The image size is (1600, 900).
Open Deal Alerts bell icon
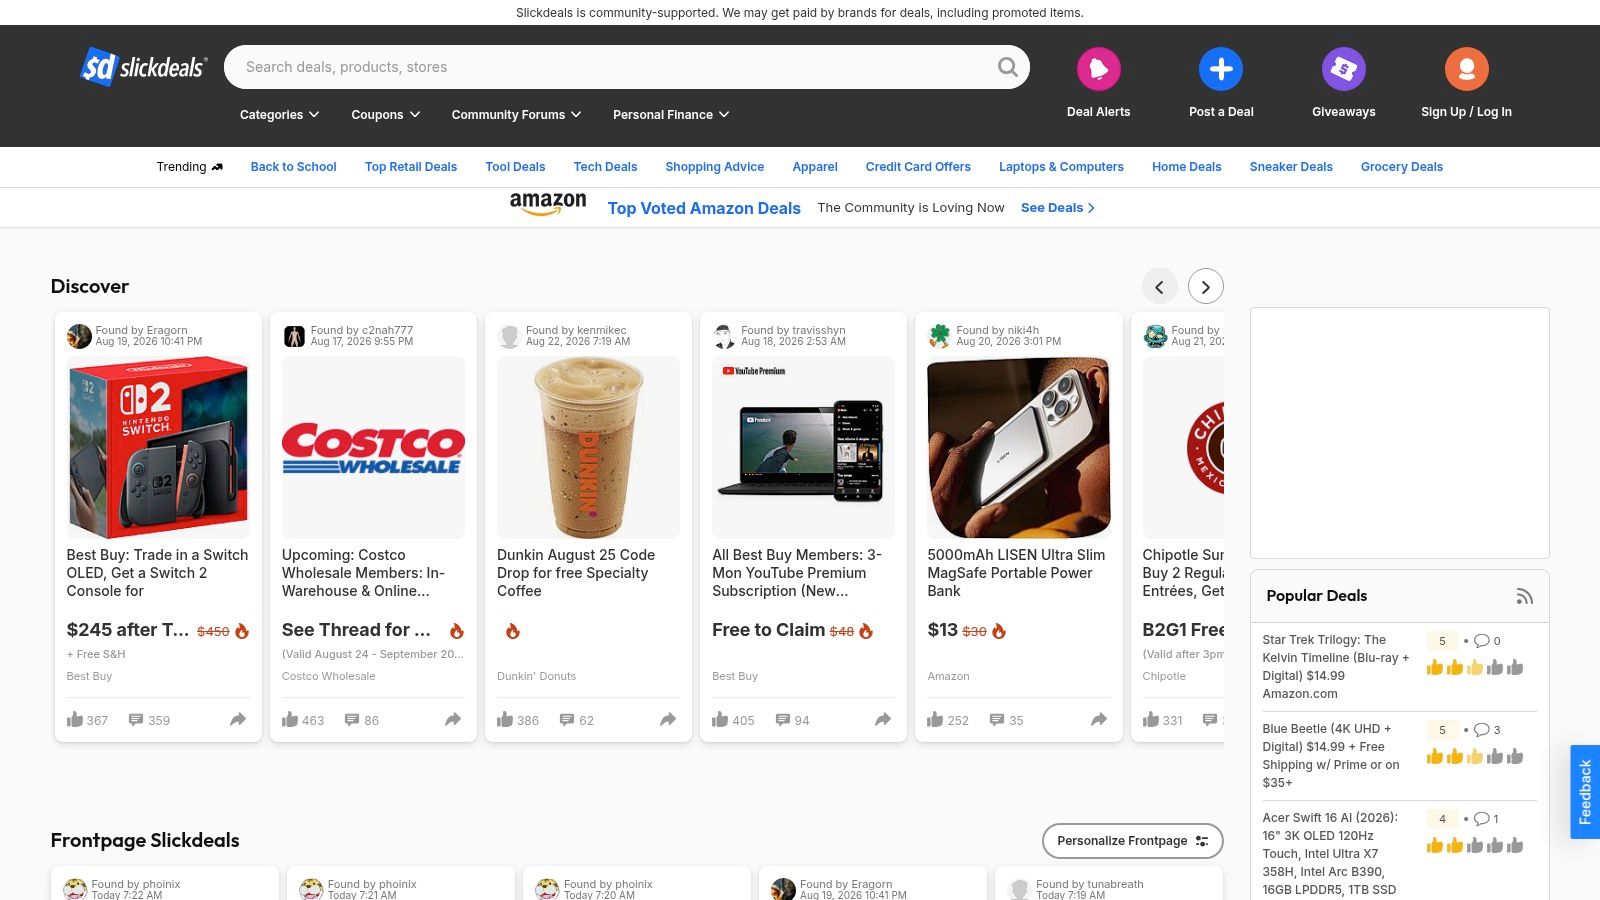coord(1098,69)
